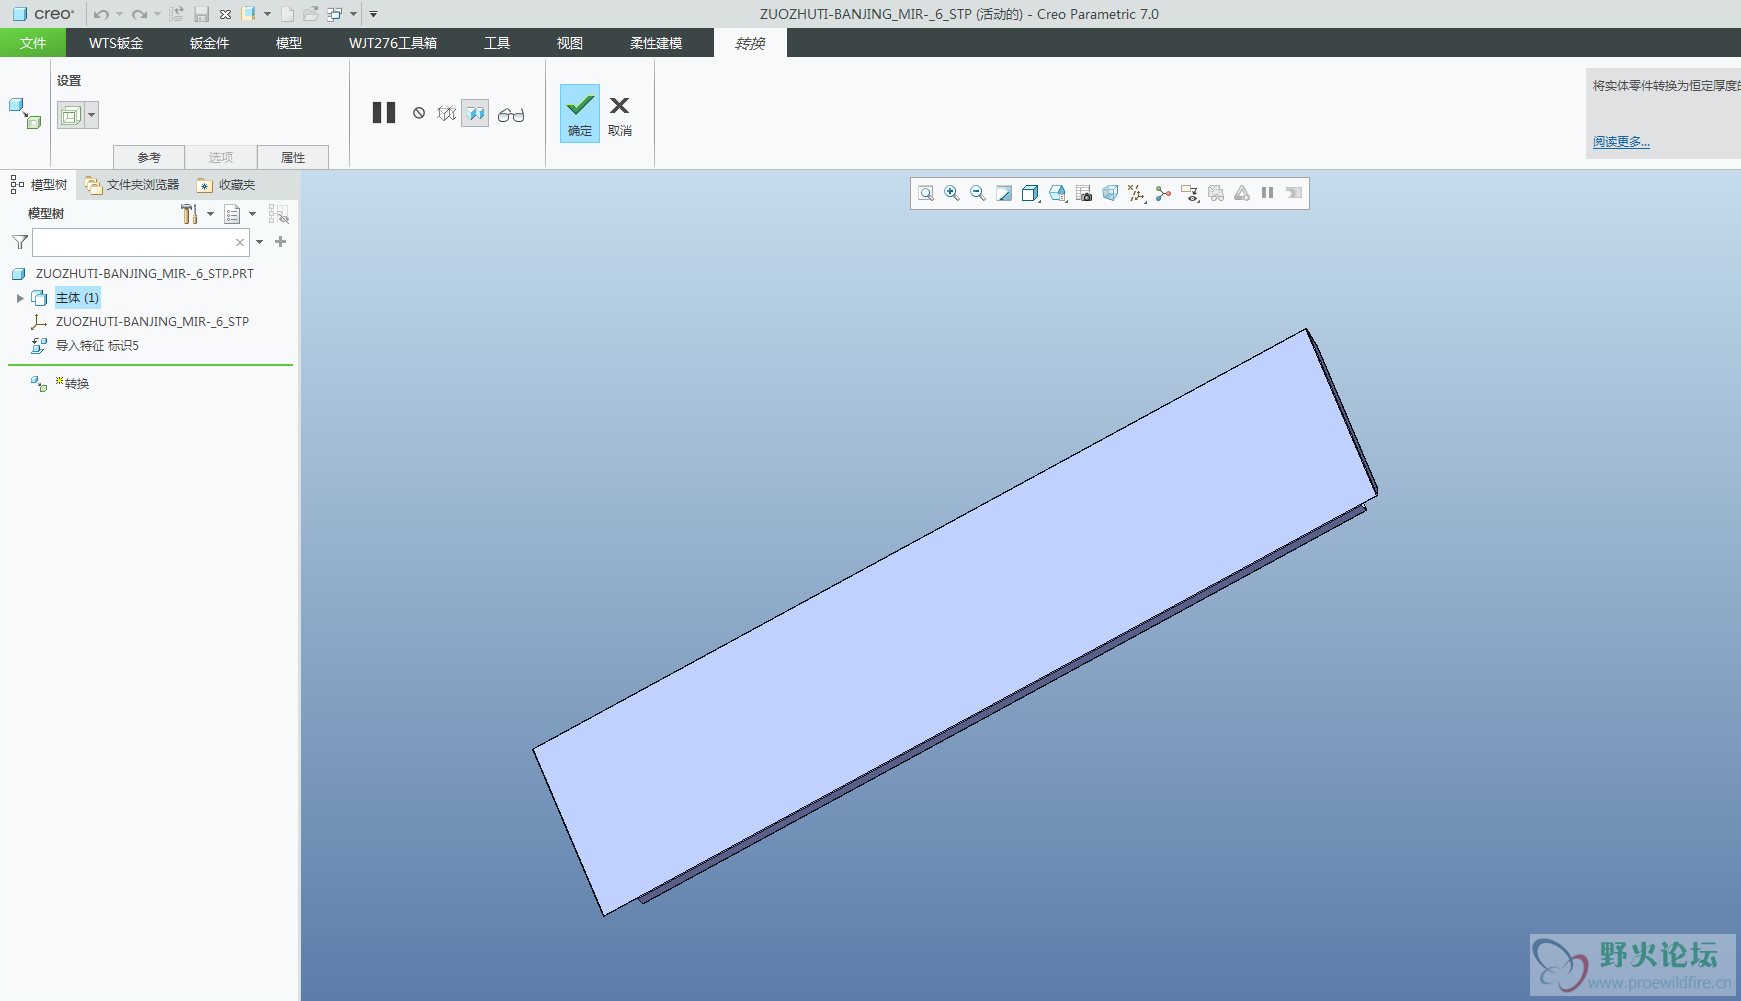Open the 参考 panel tab

coord(149,157)
